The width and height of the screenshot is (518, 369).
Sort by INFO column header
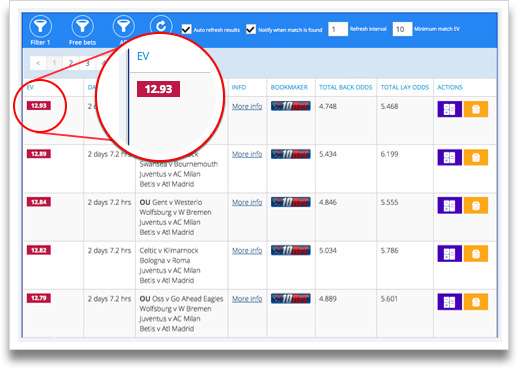coord(239,87)
